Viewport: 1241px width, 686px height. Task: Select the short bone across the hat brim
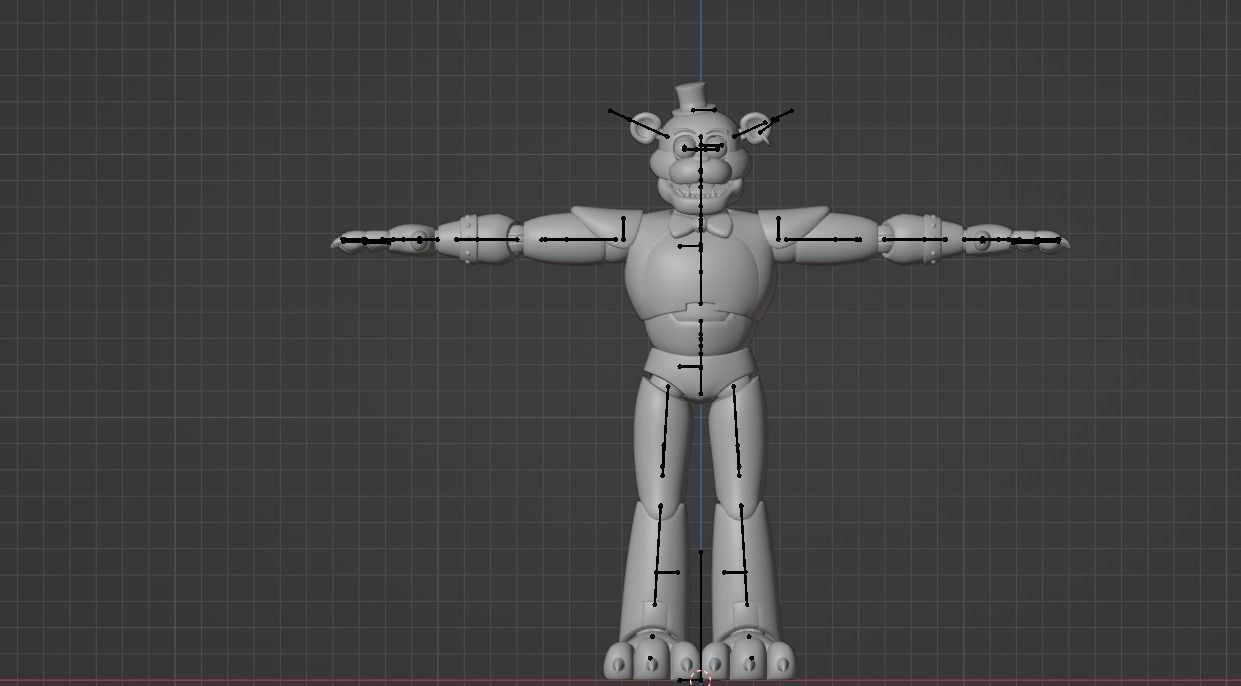pos(703,110)
